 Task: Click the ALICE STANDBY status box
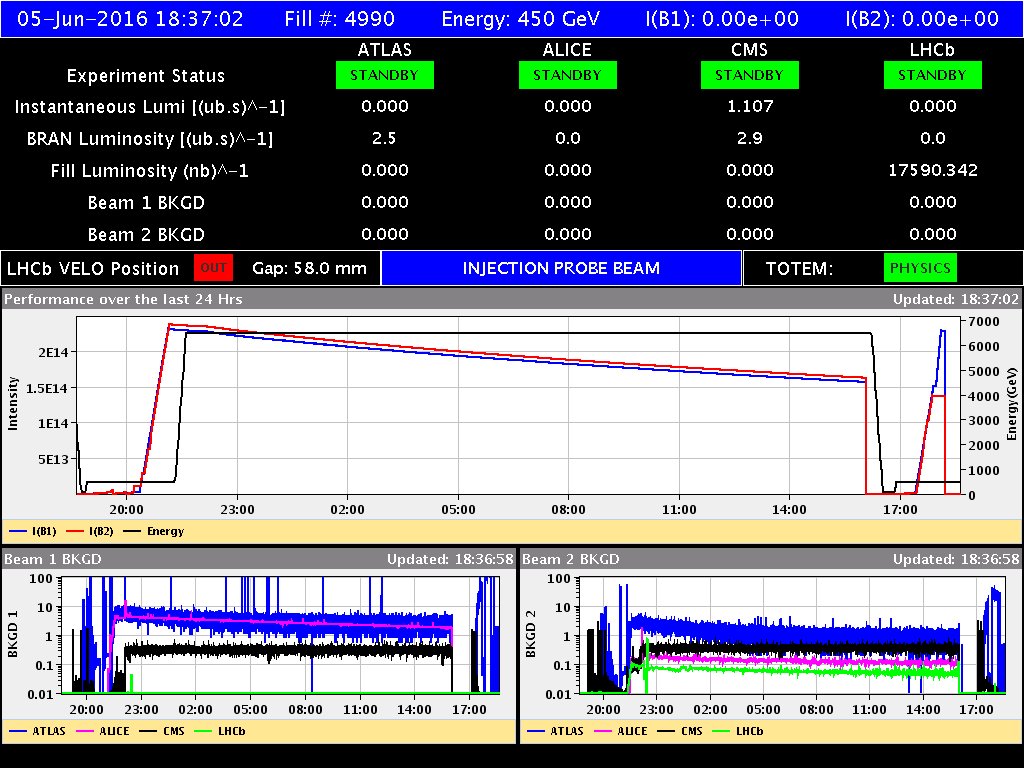point(568,75)
